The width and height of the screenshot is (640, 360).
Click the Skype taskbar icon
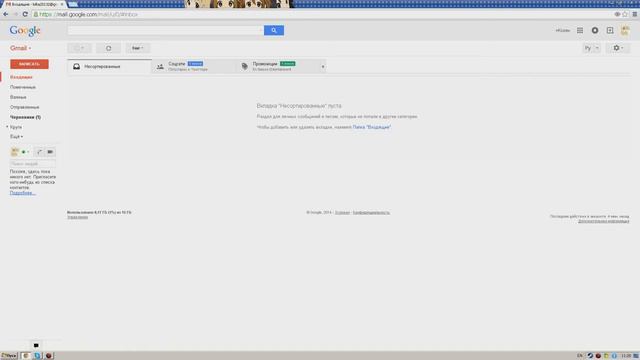(x=37, y=356)
